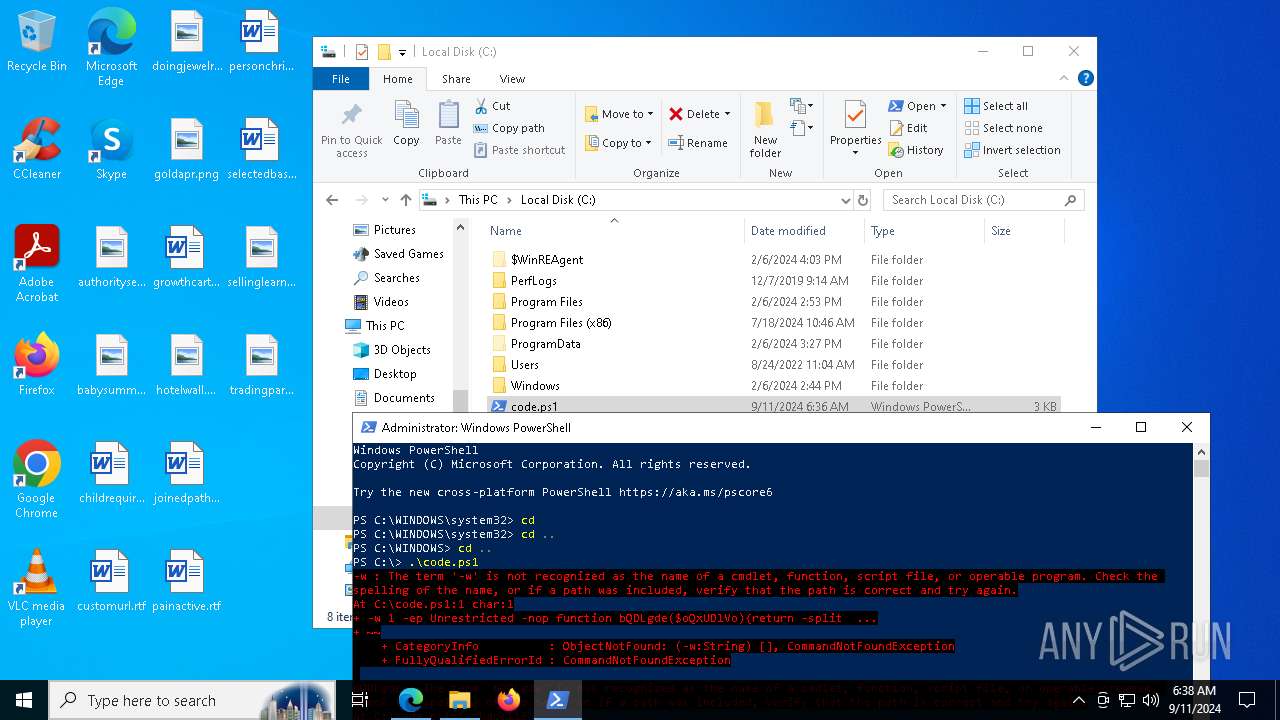Open Move to dropdown
This screenshot has height=720, width=1280.
pyautogui.click(x=619, y=114)
